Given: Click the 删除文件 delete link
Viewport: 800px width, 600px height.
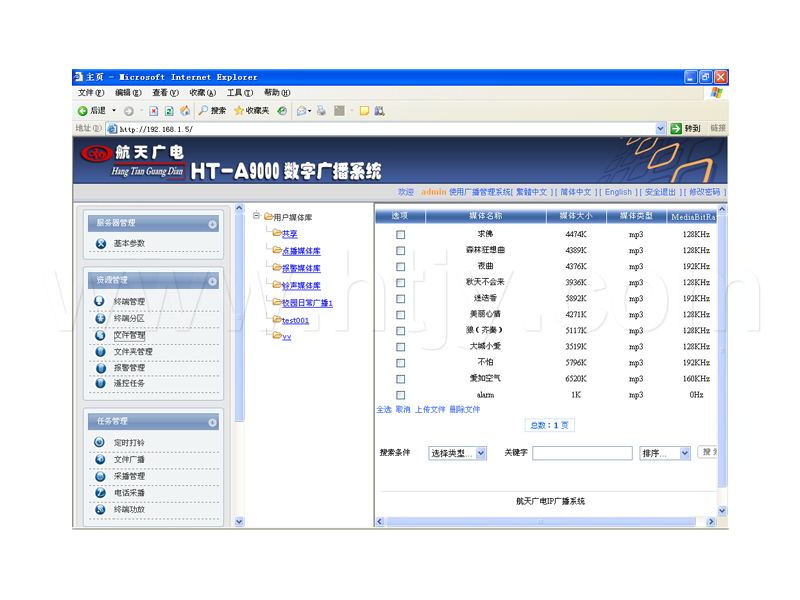Looking at the screenshot, I should (464, 410).
